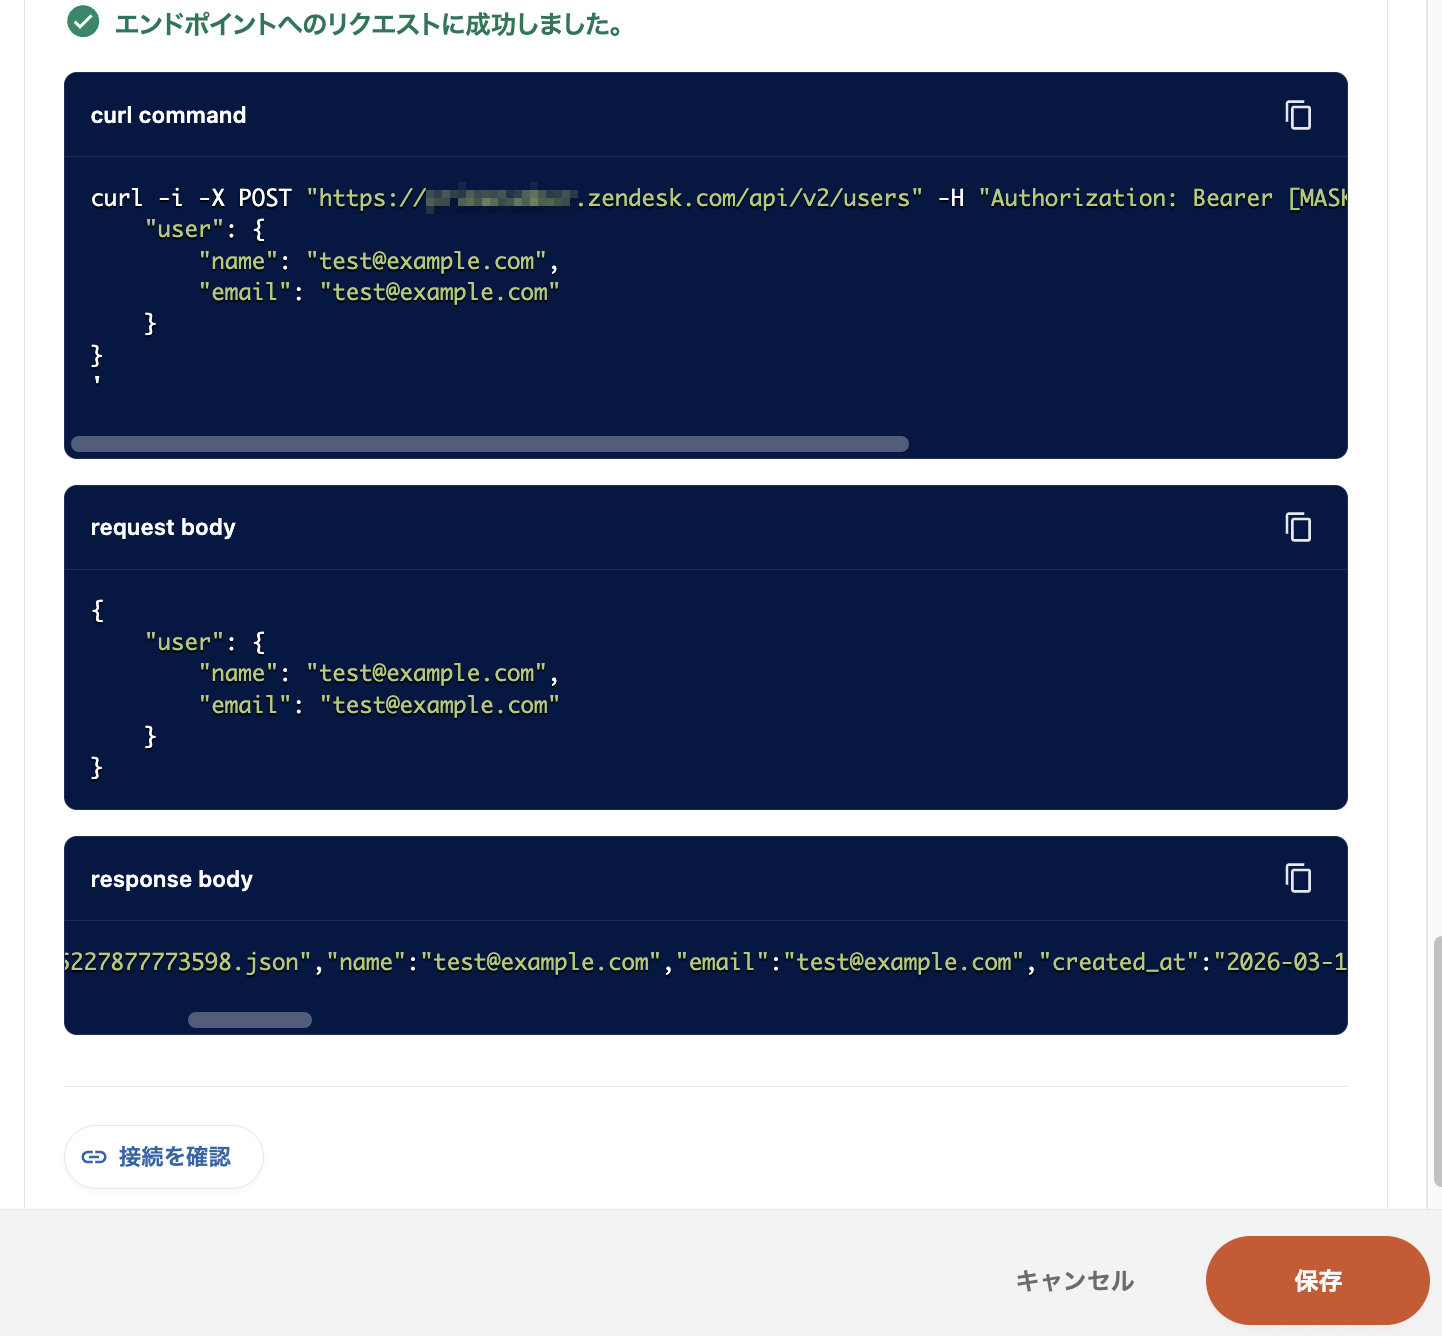Image resolution: width=1442 pixels, height=1336 pixels.
Task: Click the response body horizontal scrollbar thumb
Action: pyautogui.click(x=250, y=1020)
